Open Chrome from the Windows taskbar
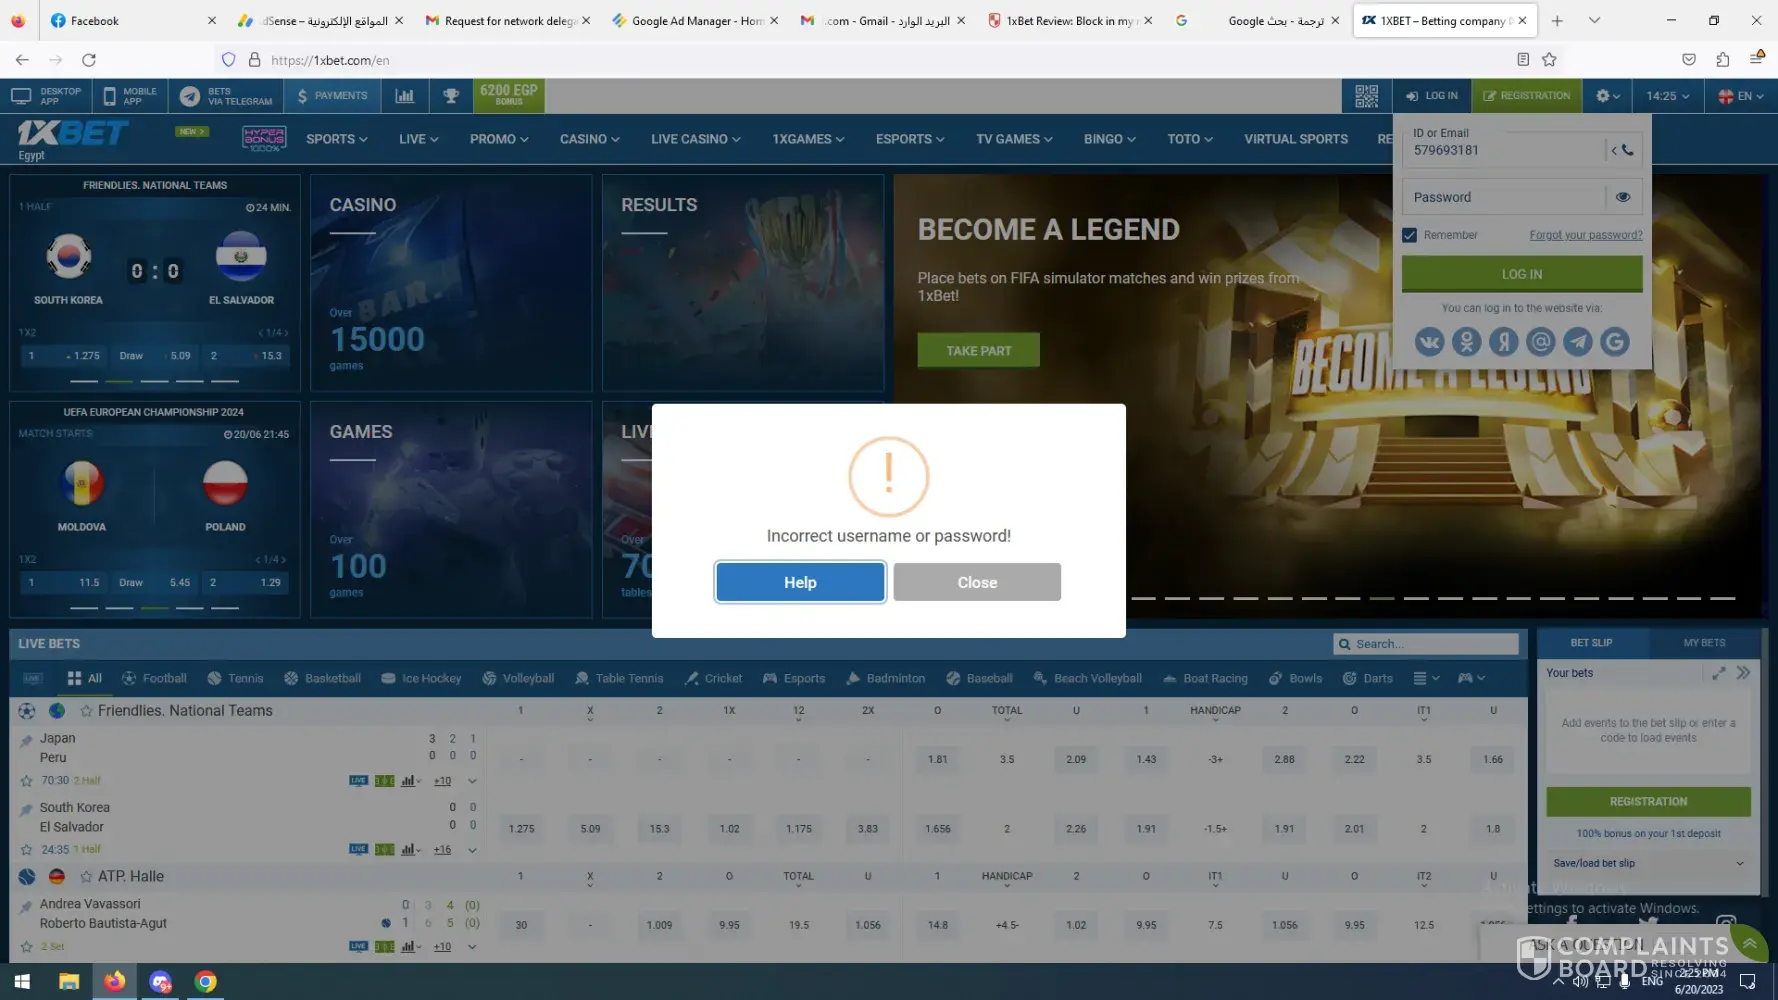This screenshot has width=1778, height=1000. tap(206, 981)
